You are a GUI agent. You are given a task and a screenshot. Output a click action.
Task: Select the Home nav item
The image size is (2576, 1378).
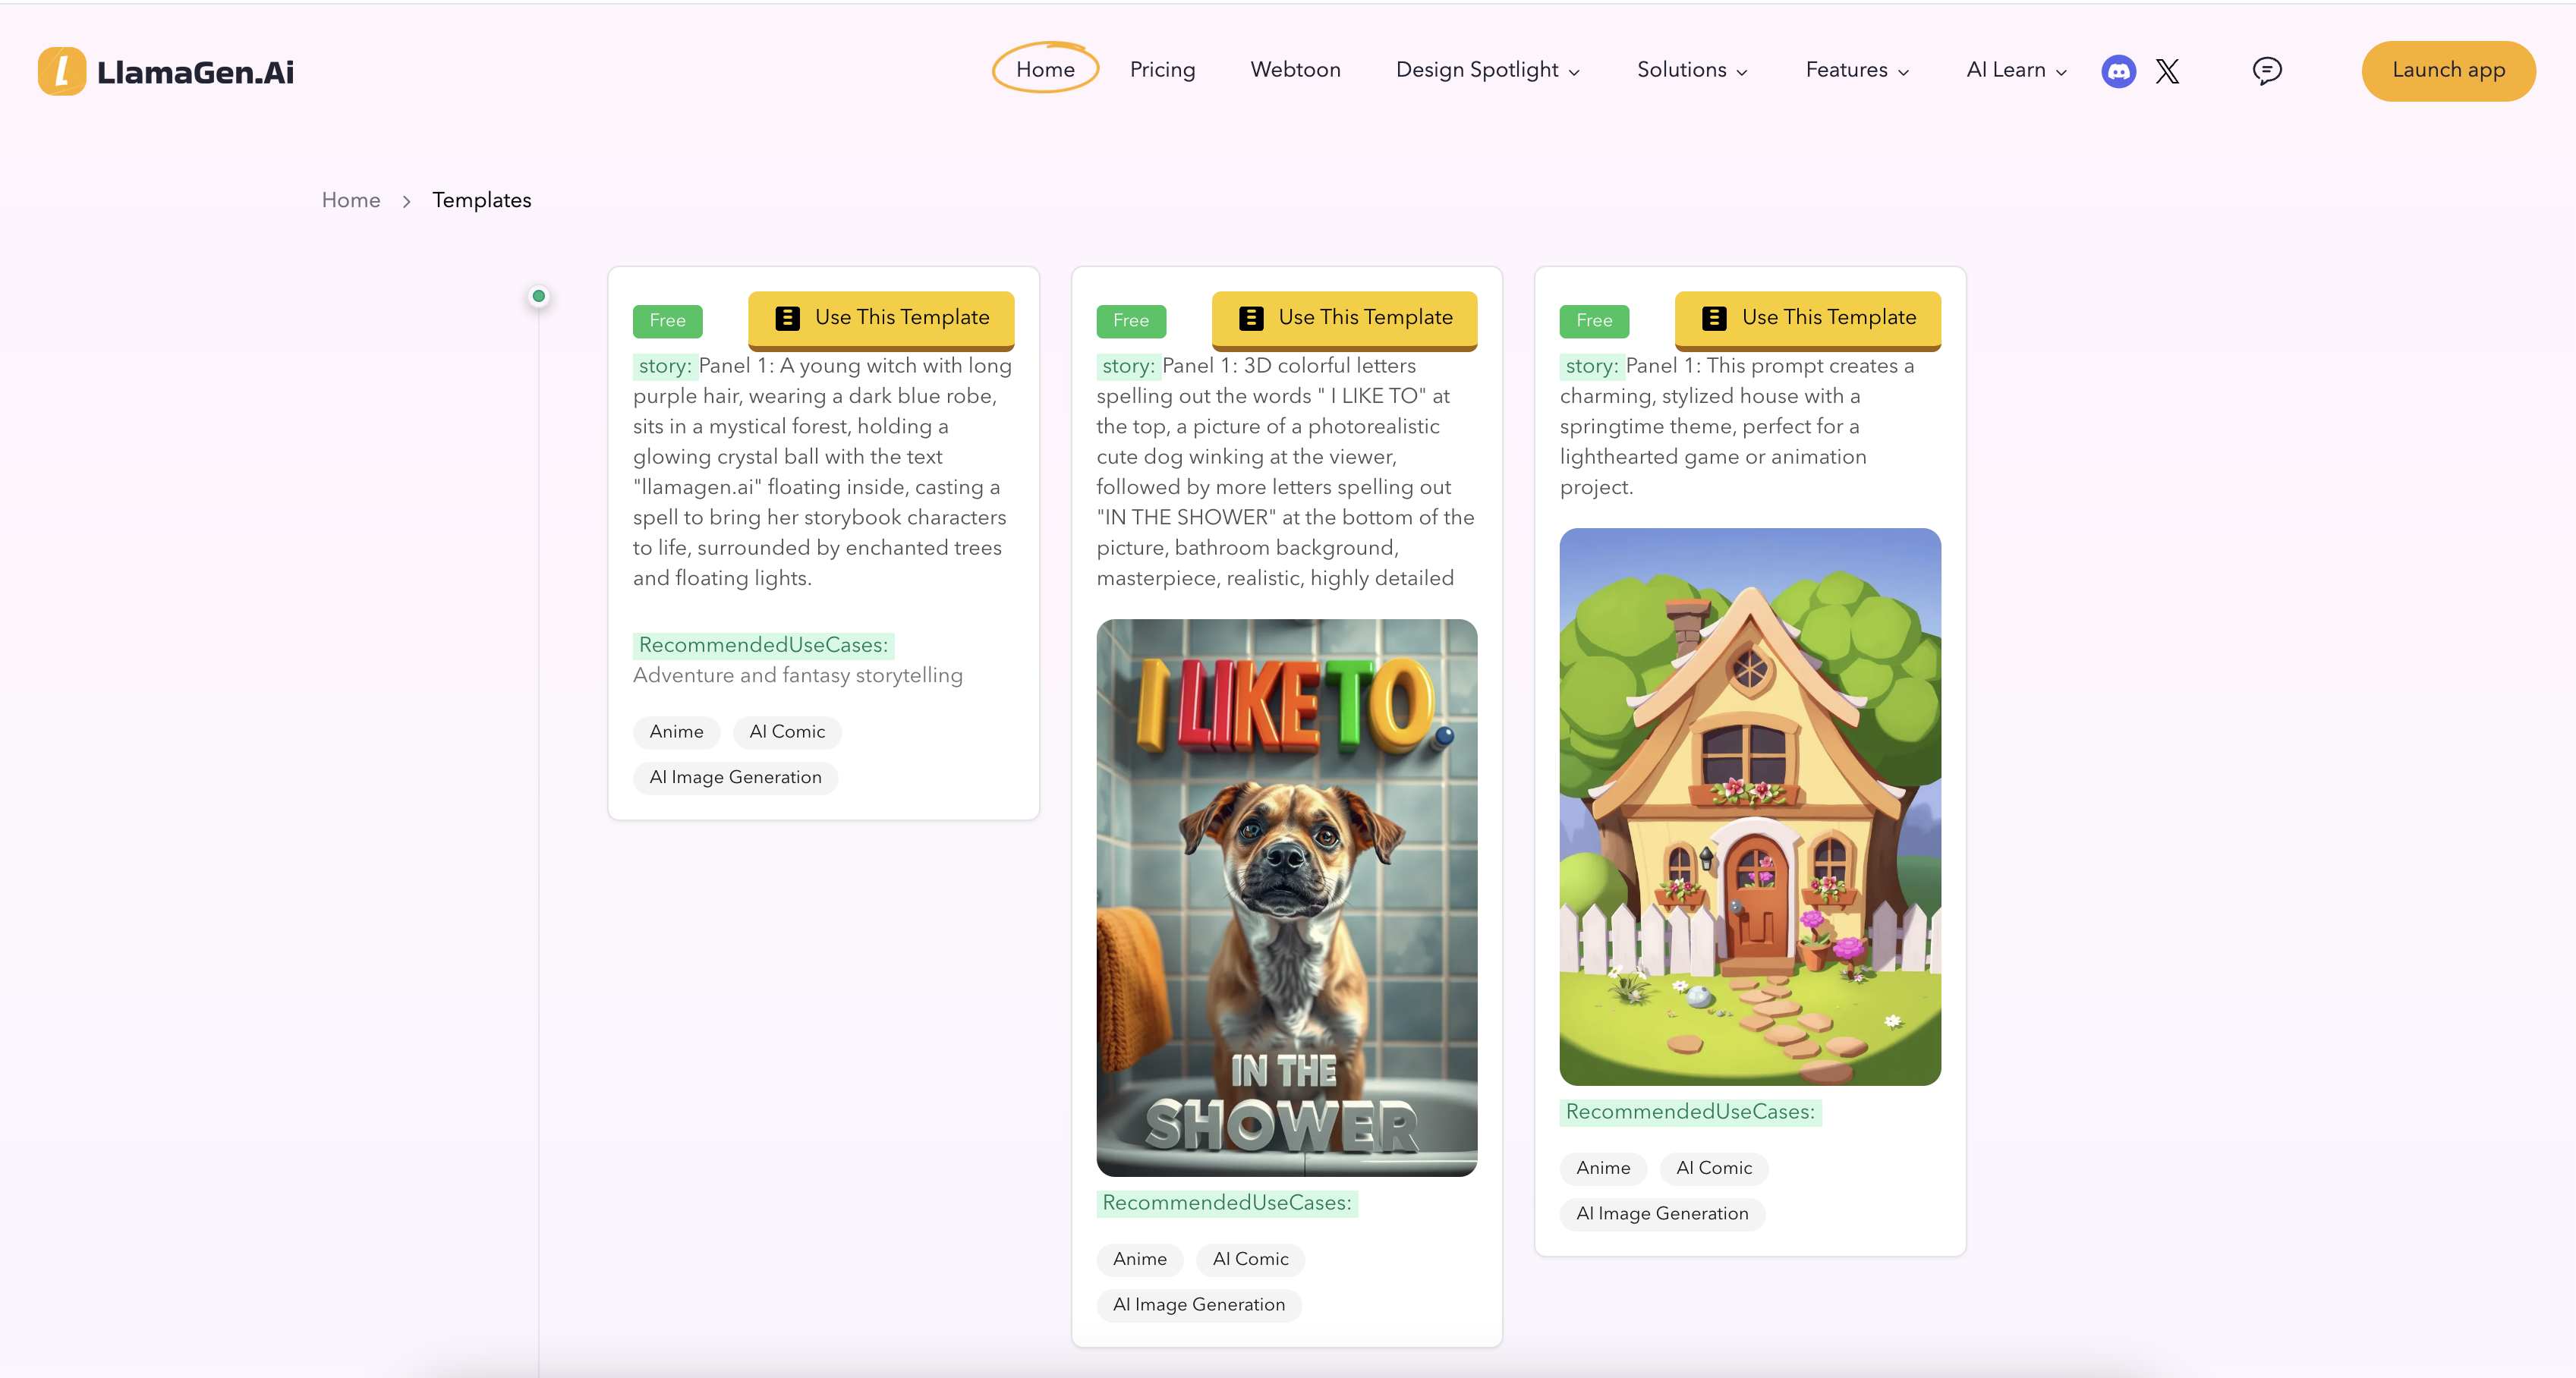point(1045,70)
